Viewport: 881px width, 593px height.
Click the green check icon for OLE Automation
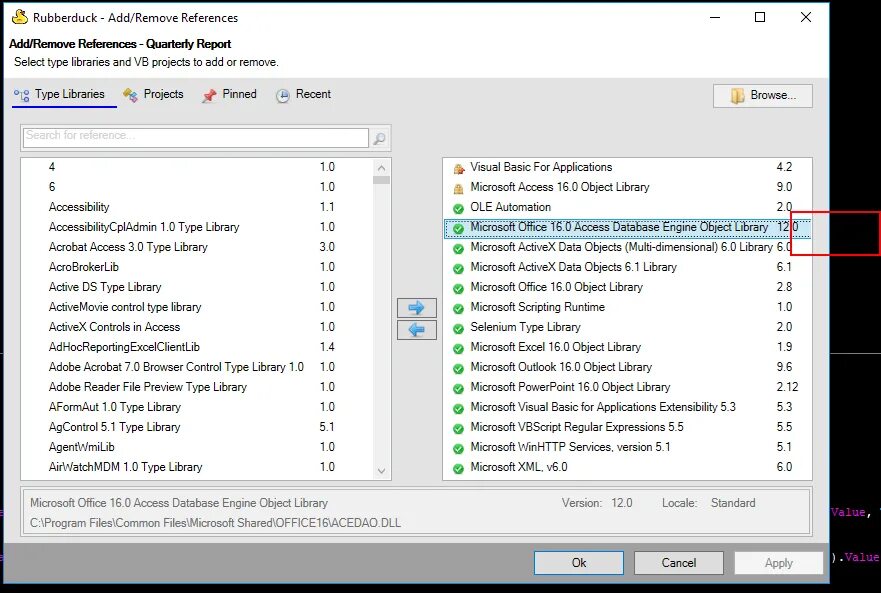(x=458, y=209)
